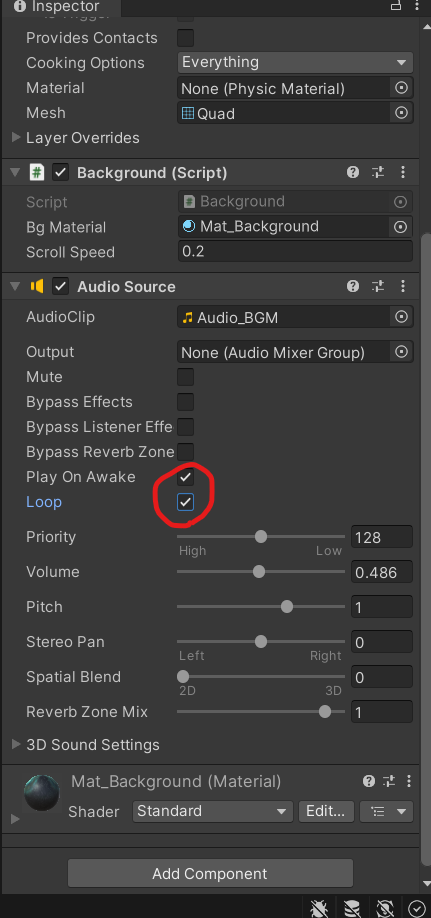Pick object for Bg Material field

(x=401, y=227)
